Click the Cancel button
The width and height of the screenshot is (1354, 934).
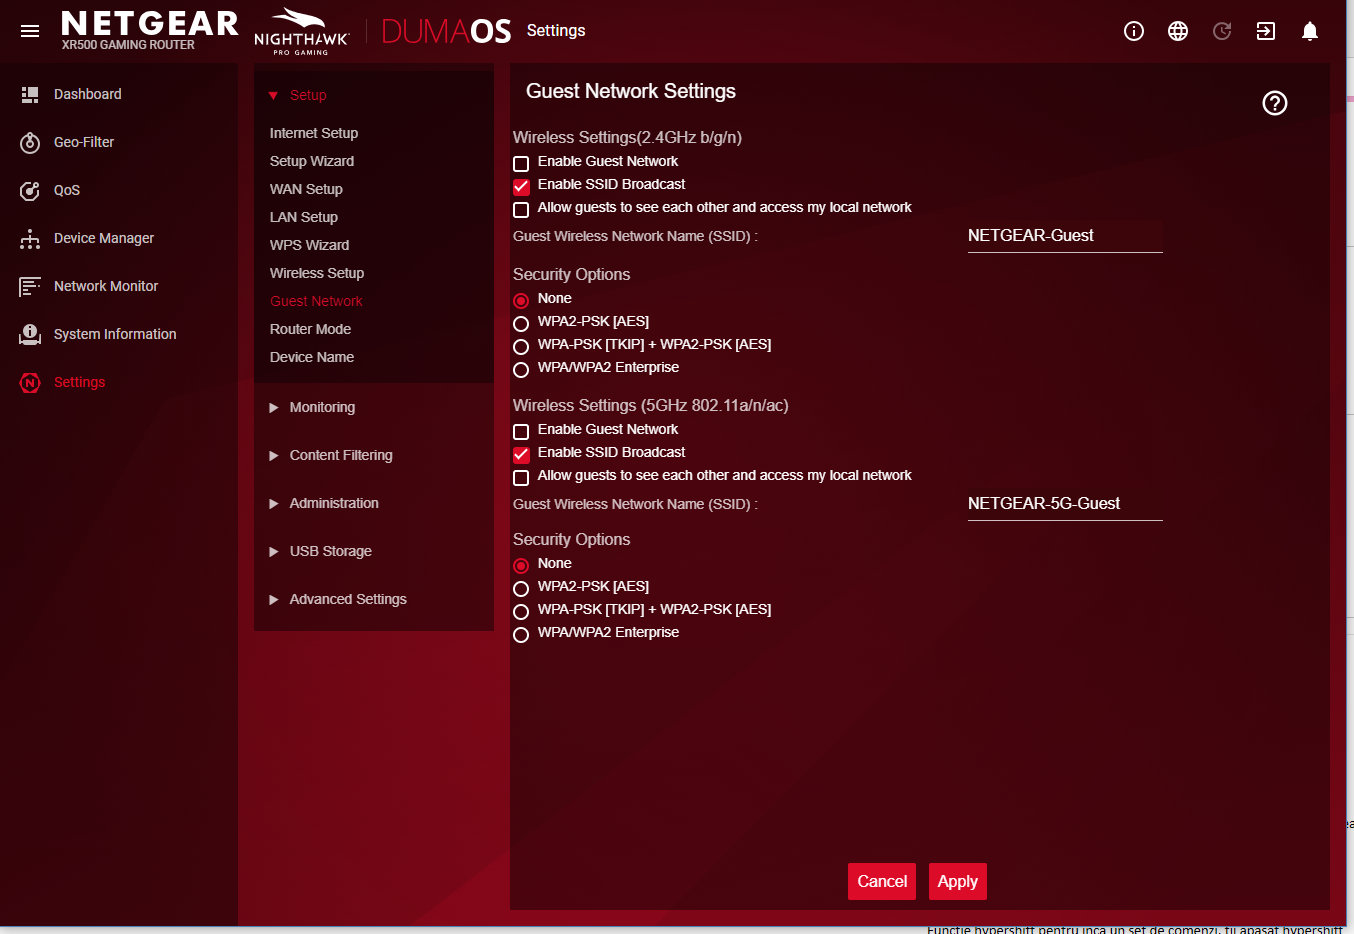881,881
